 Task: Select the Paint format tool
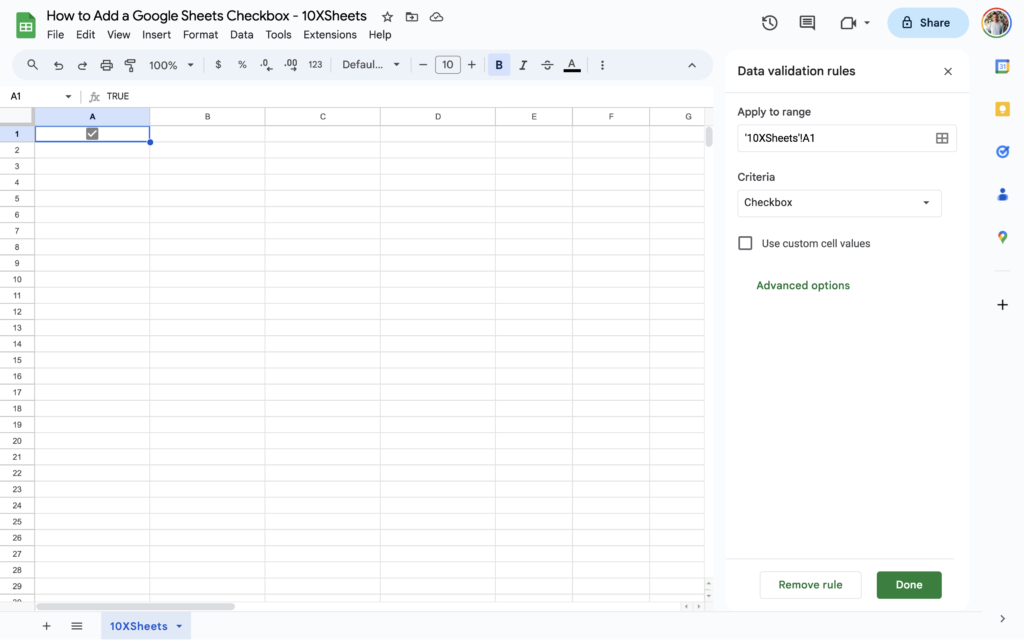[130, 64]
